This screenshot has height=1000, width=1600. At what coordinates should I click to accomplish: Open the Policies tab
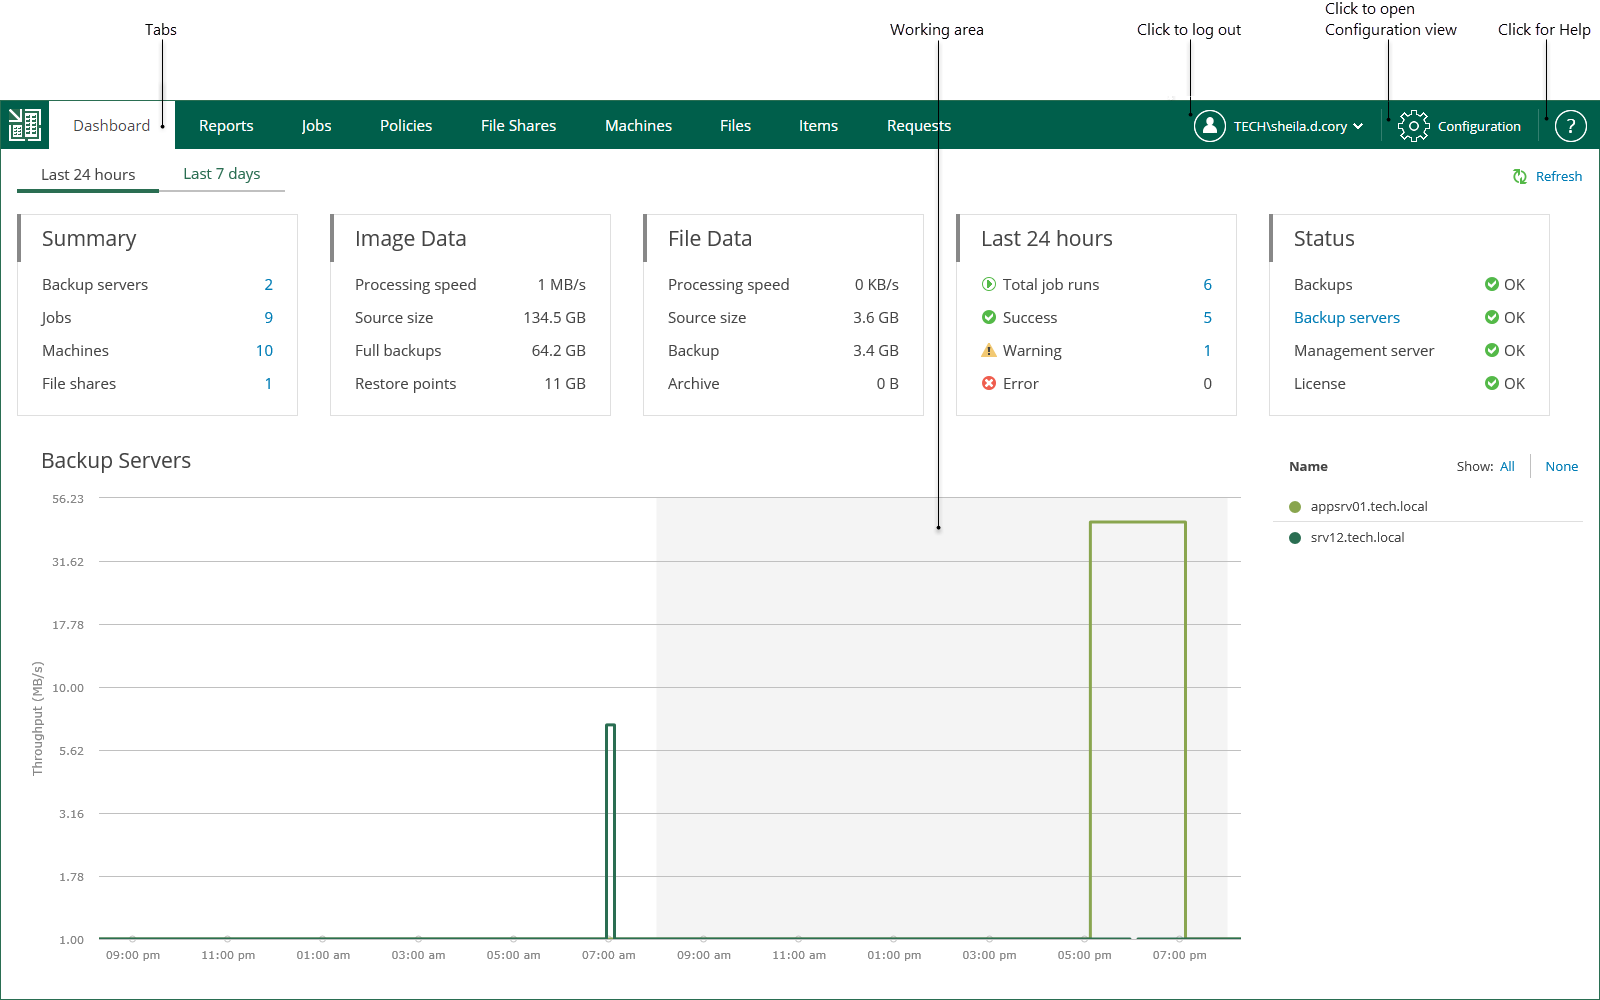point(406,125)
